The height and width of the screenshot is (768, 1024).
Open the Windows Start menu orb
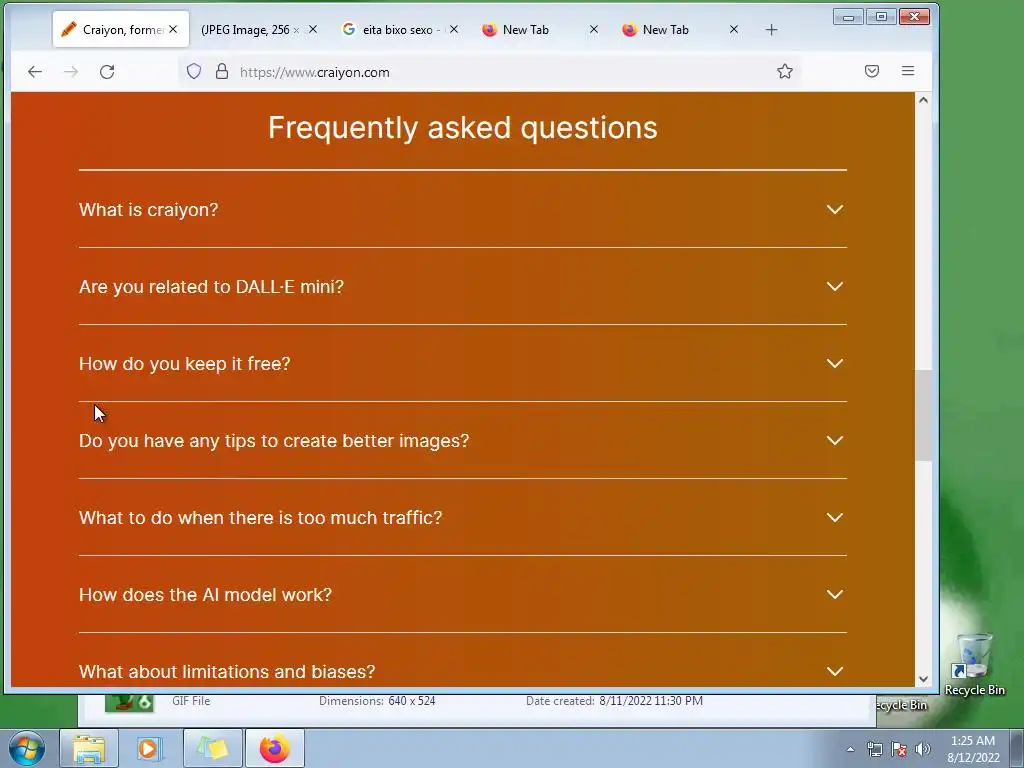(x=27, y=748)
